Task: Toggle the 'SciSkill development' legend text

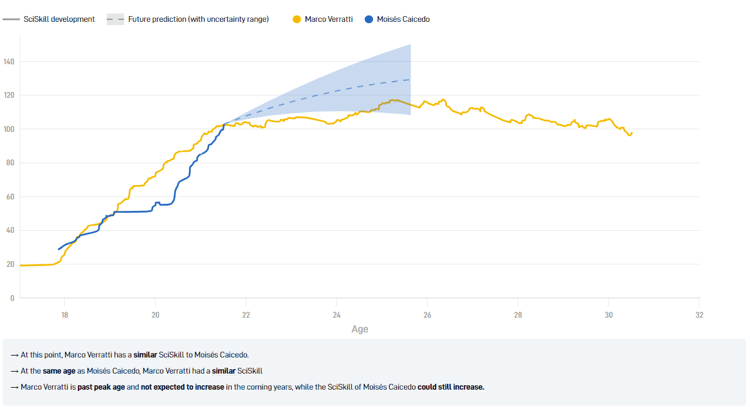Action: (x=59, y=19)
